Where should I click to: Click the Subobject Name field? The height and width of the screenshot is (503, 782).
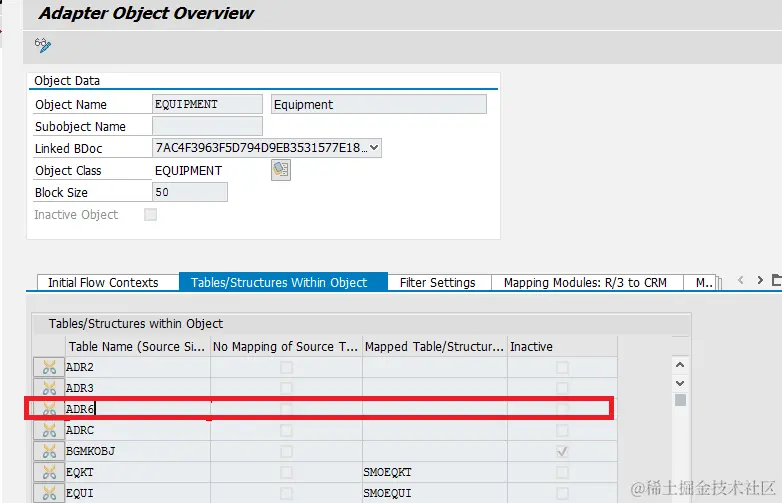click(207, 126)
